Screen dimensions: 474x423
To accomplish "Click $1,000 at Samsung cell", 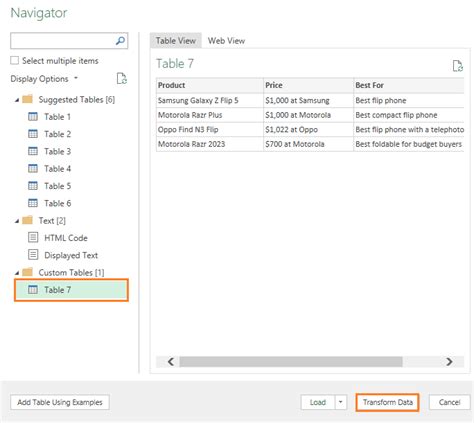I will 308,100.
